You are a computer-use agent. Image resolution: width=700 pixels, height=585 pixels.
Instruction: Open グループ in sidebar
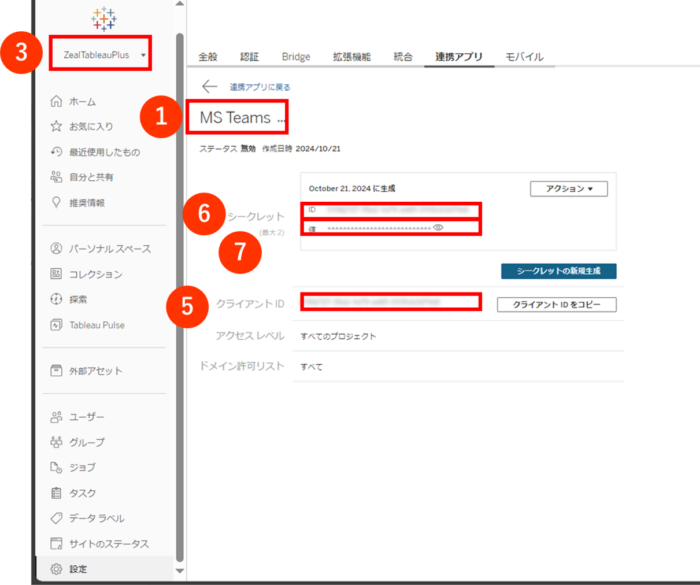87,443
